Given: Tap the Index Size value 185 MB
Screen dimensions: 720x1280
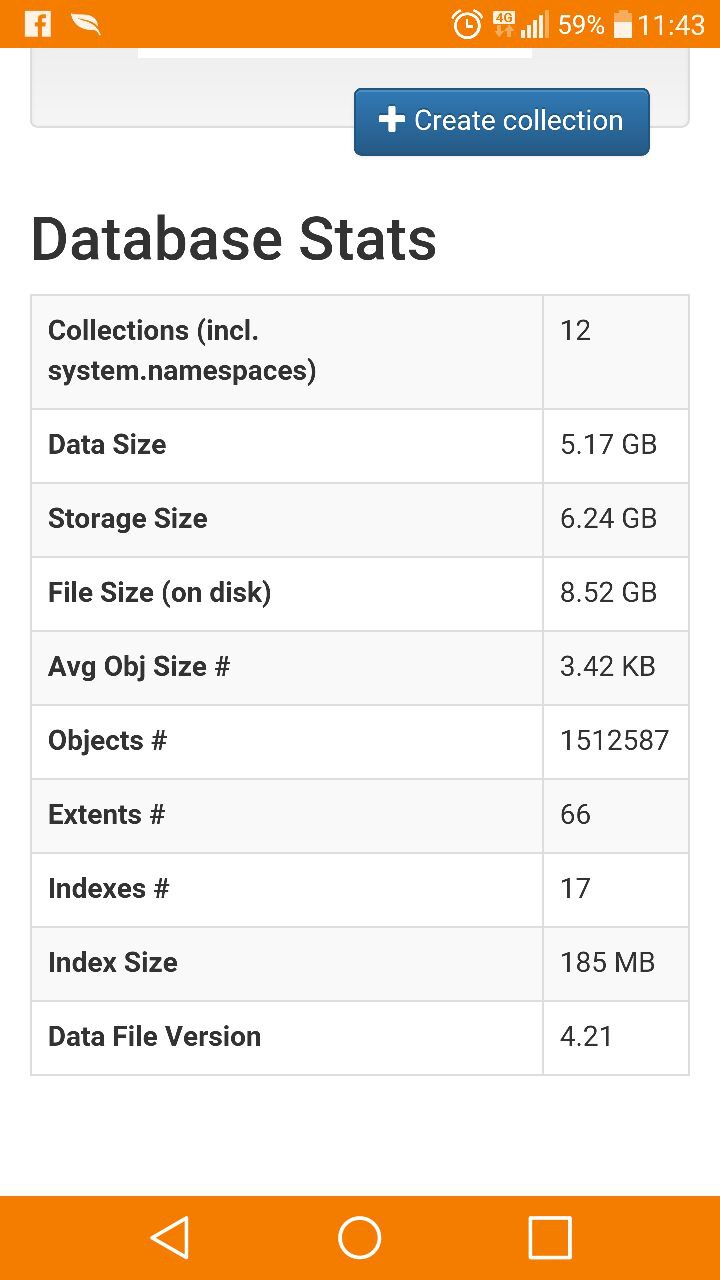Looking at the screenshot, I should click(x=607, y=963).
